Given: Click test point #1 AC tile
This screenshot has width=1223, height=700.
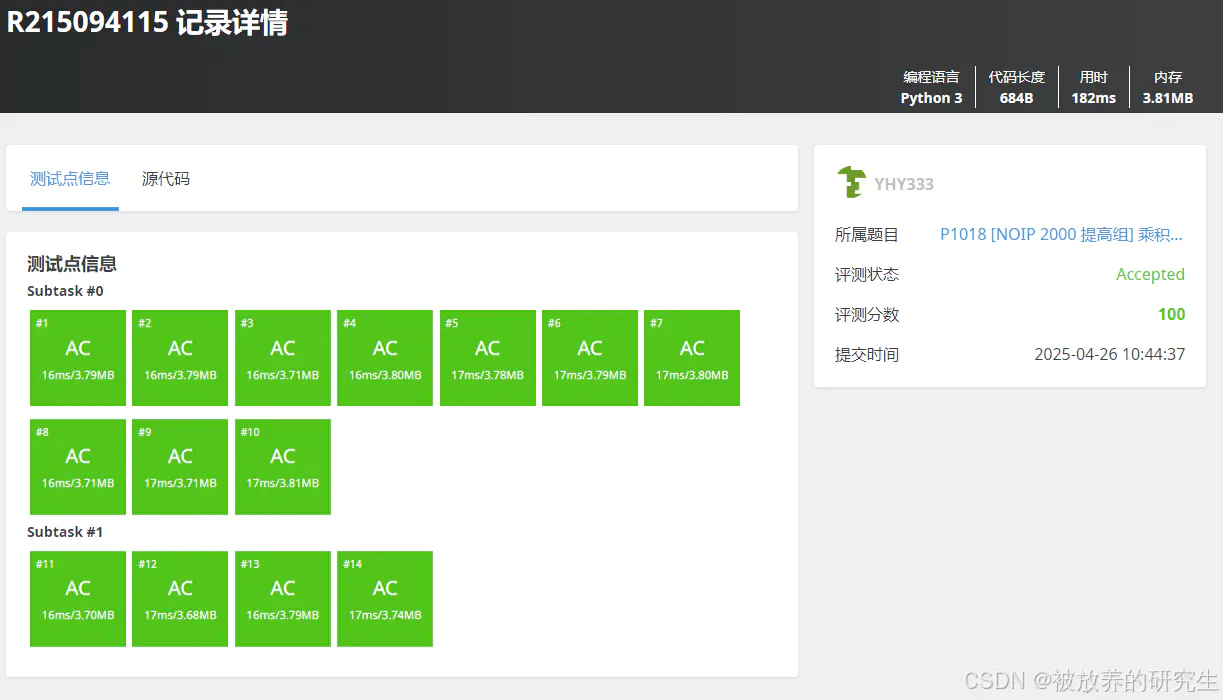Looking at the screenshot, I should pos(78,358).
